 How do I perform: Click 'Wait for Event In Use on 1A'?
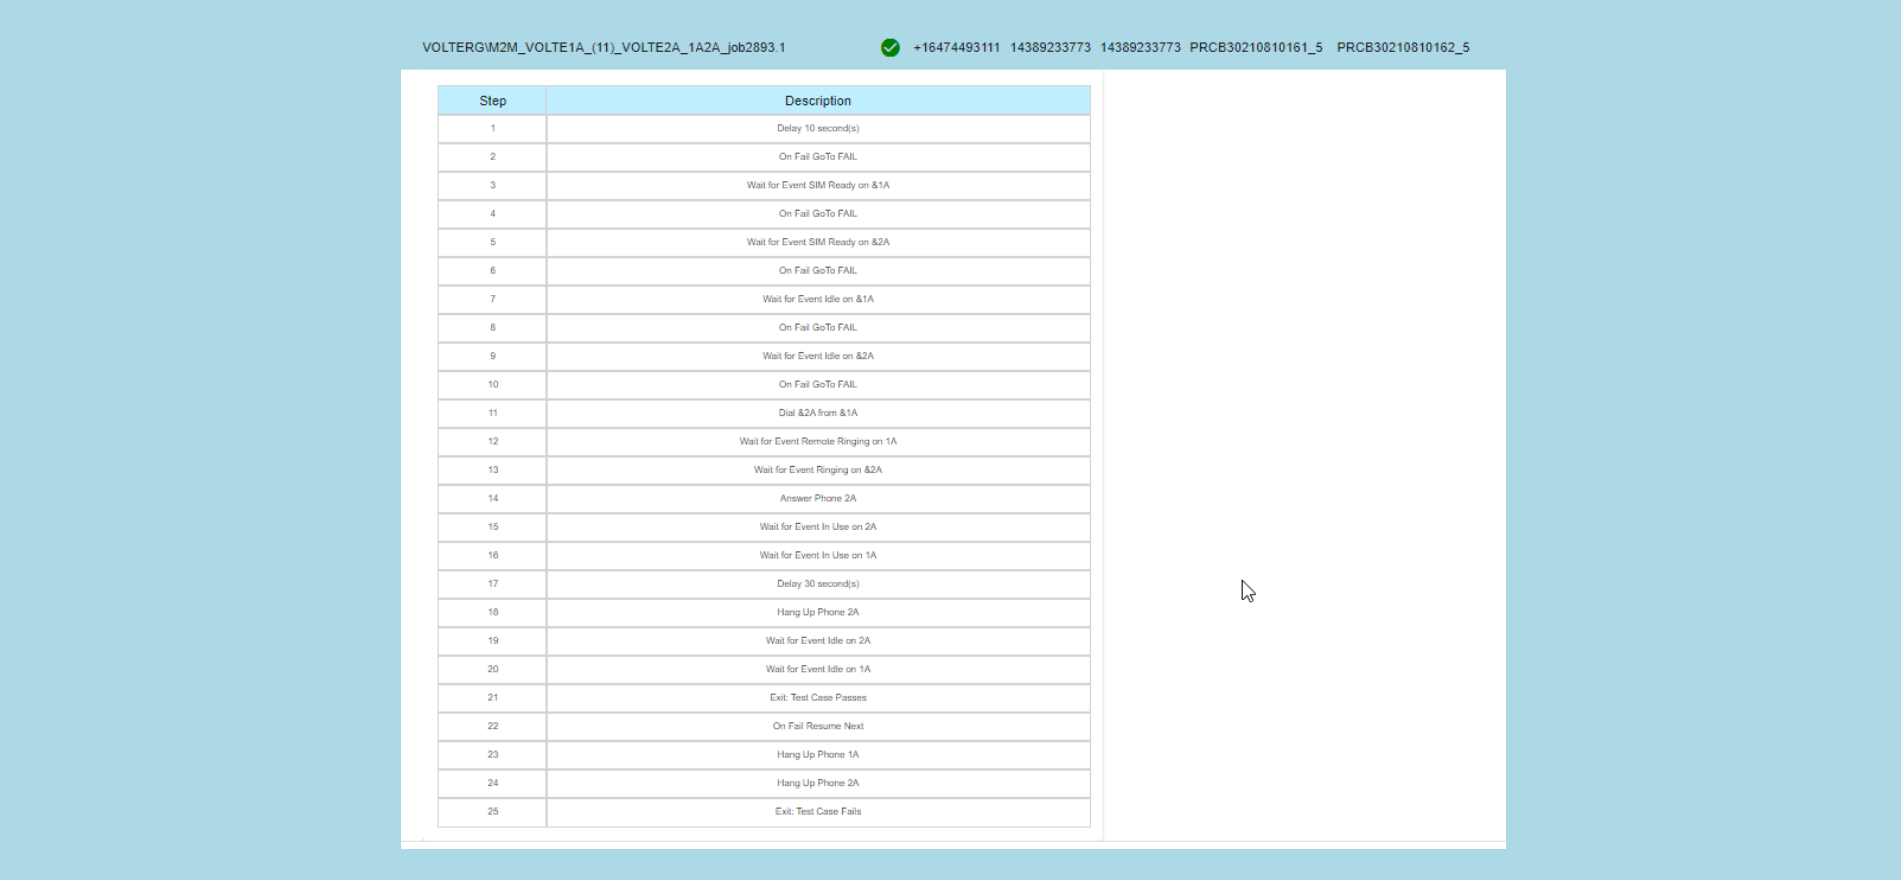coord(818,556)
